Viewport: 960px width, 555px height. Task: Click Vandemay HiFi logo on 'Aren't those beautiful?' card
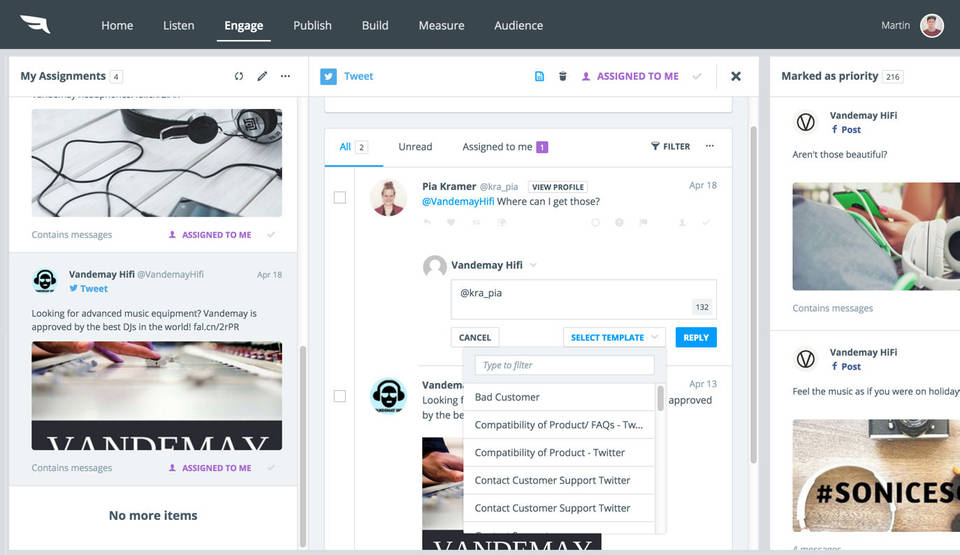(x=806, y=122)
